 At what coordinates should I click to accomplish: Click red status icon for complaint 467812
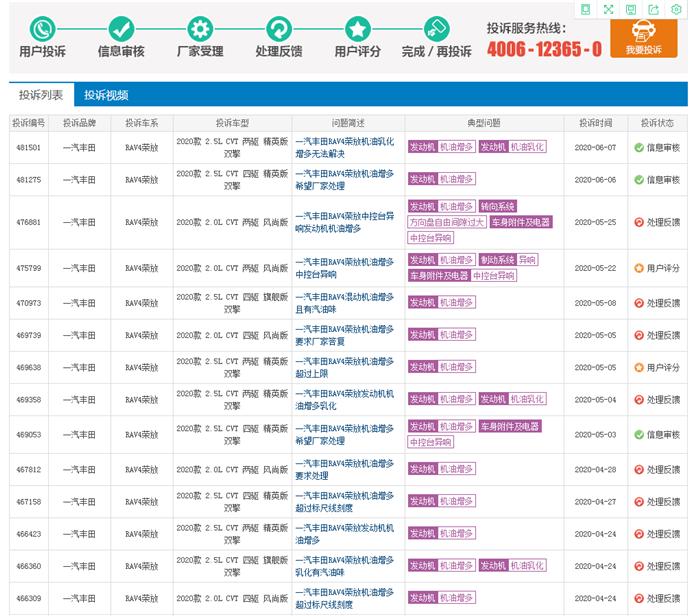(x=639, y=469)
